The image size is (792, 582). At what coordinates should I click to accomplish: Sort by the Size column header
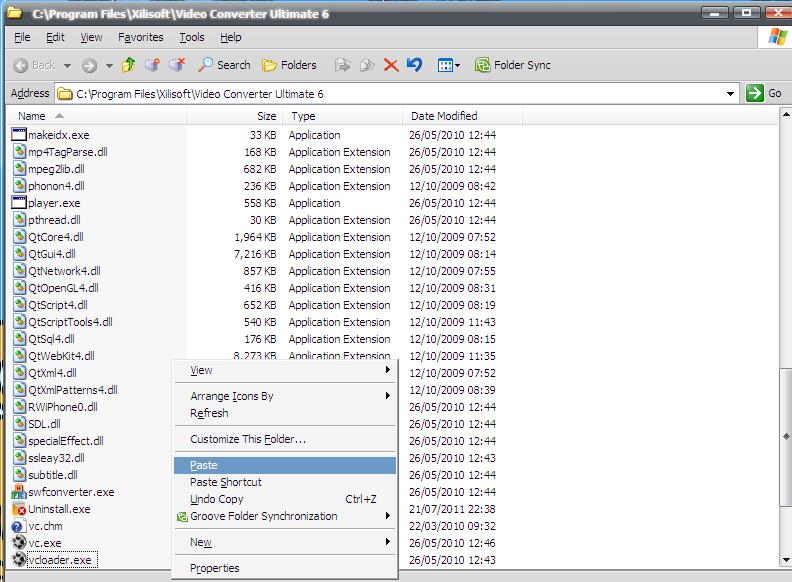(235, 116)
